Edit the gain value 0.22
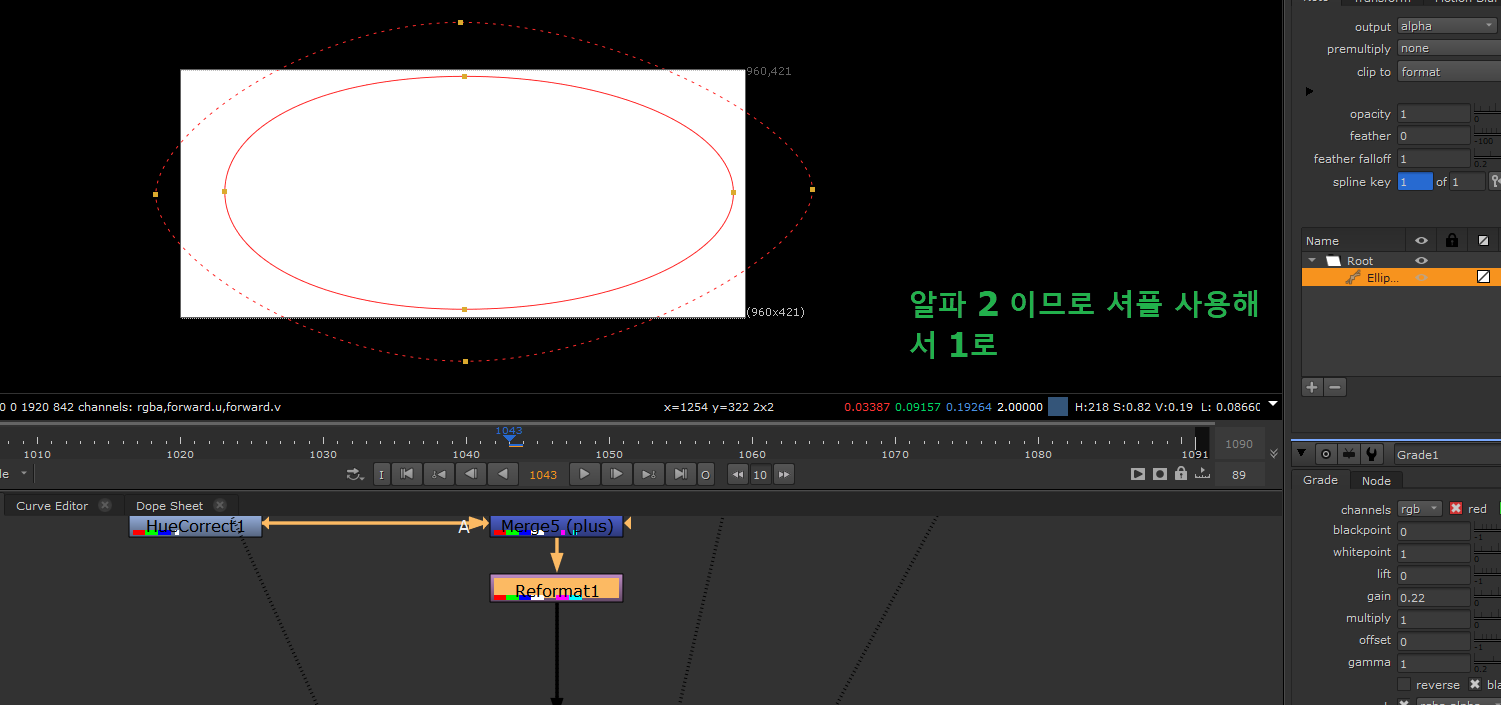Image resolution: width=1501 pixels, height=705 pixels. [1434, 597]
